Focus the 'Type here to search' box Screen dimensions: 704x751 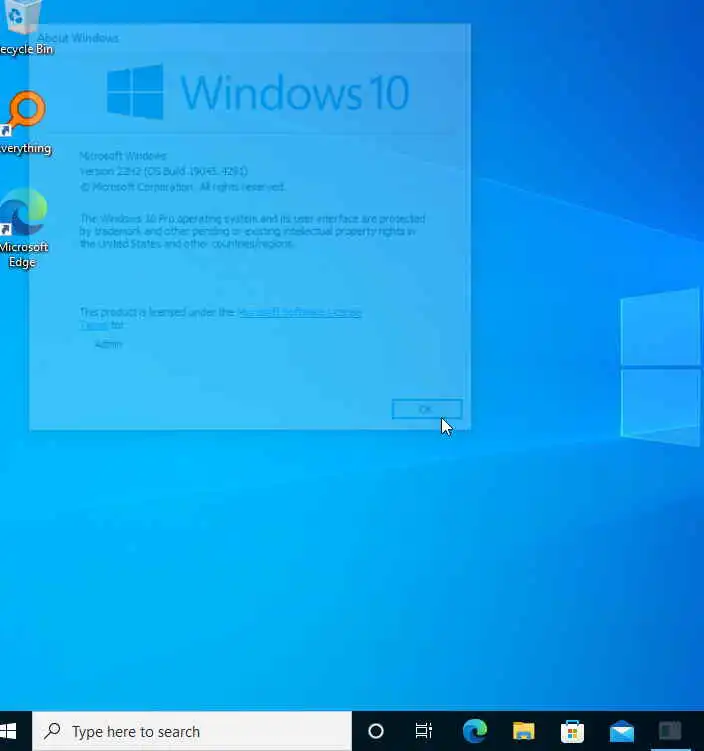coord(192,731)
